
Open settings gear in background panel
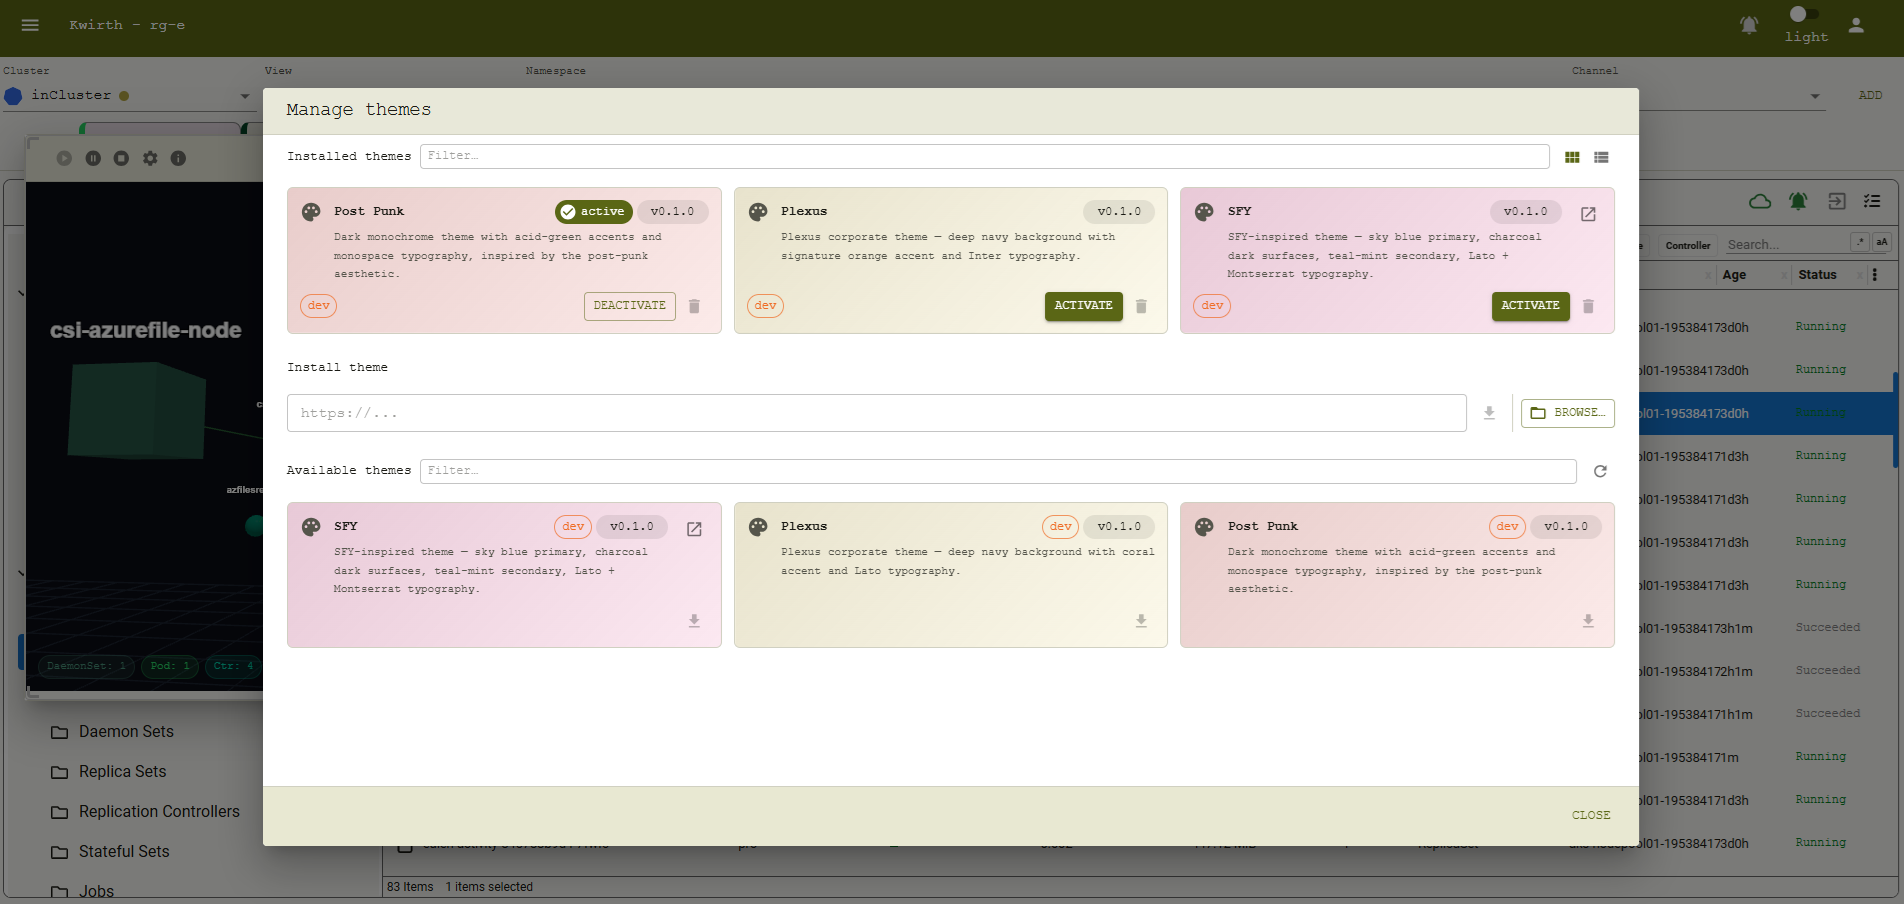[150, 158]
